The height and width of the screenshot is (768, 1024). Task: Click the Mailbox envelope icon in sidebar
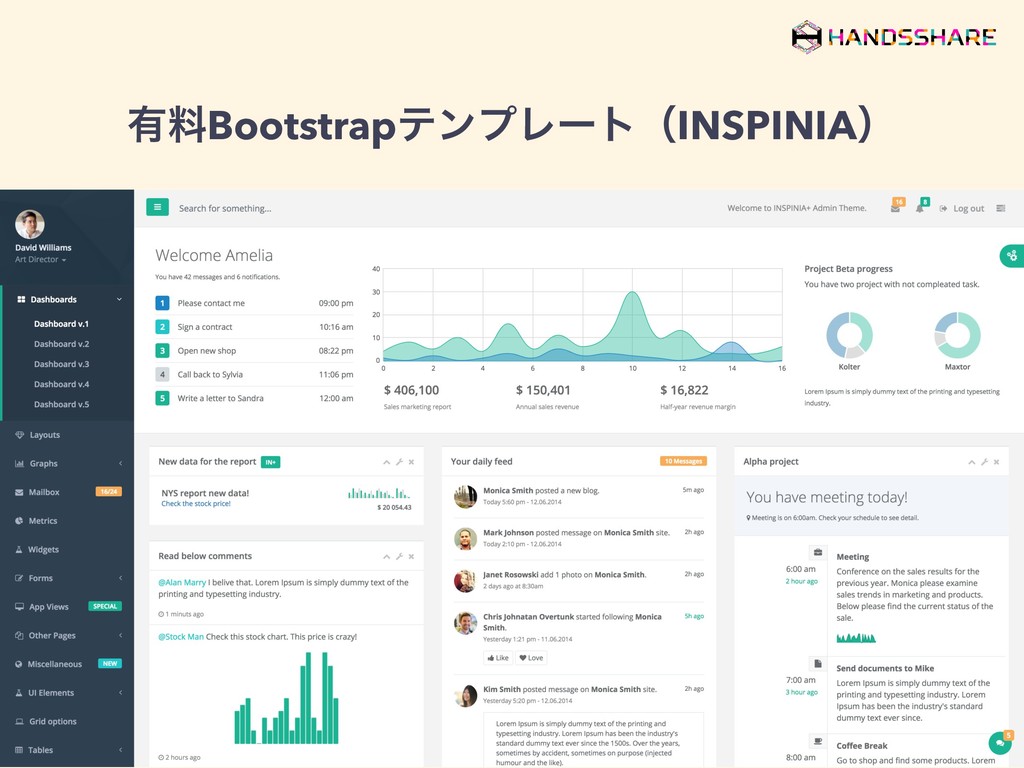[x=19, y=492]
